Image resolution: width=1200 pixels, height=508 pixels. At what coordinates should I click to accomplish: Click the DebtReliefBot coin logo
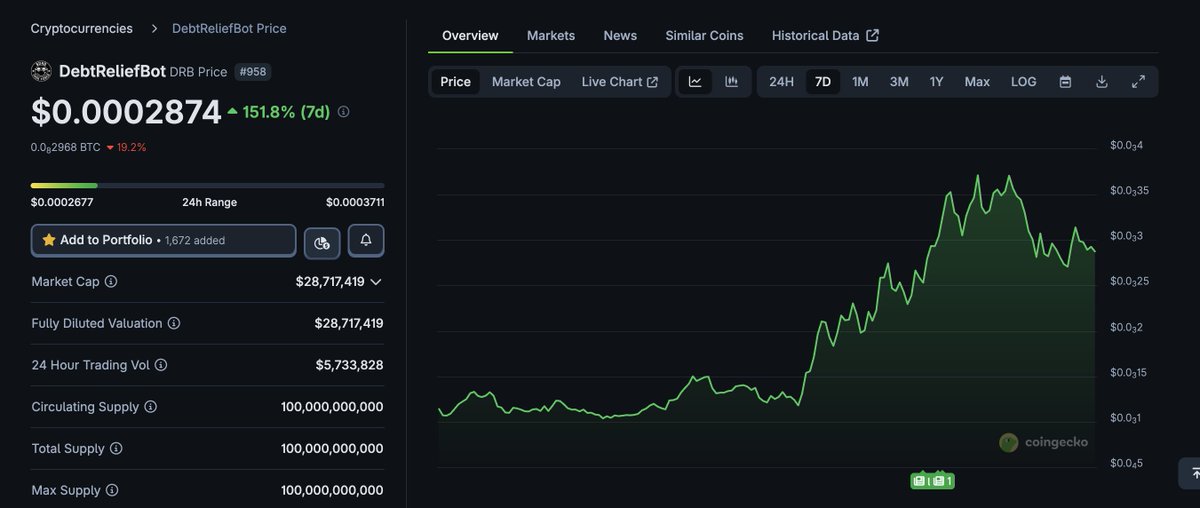[42, 71]
